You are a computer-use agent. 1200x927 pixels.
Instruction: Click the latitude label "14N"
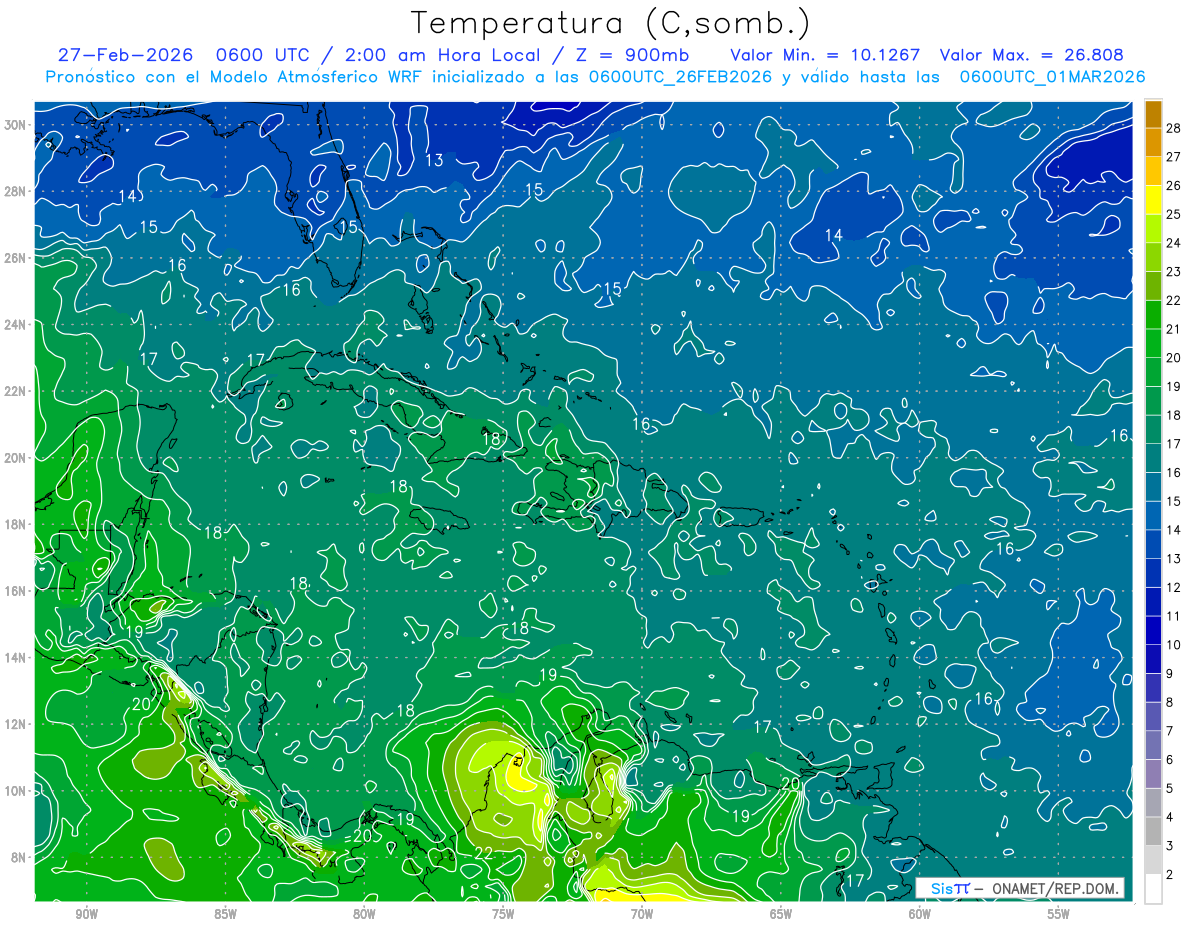coord(16,657)
